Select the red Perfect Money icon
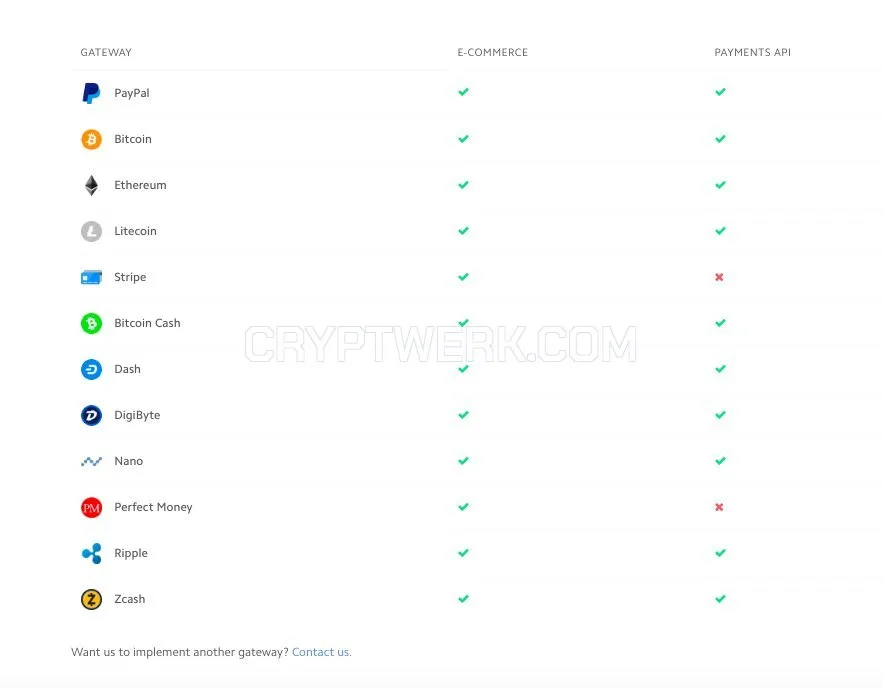Screen dimensions: 883x688 [x=91, y=508]
